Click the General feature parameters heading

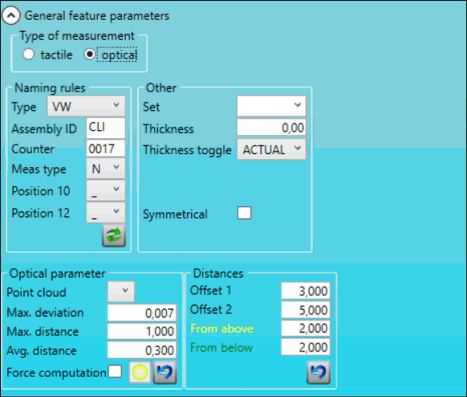[x=97, y=16]
